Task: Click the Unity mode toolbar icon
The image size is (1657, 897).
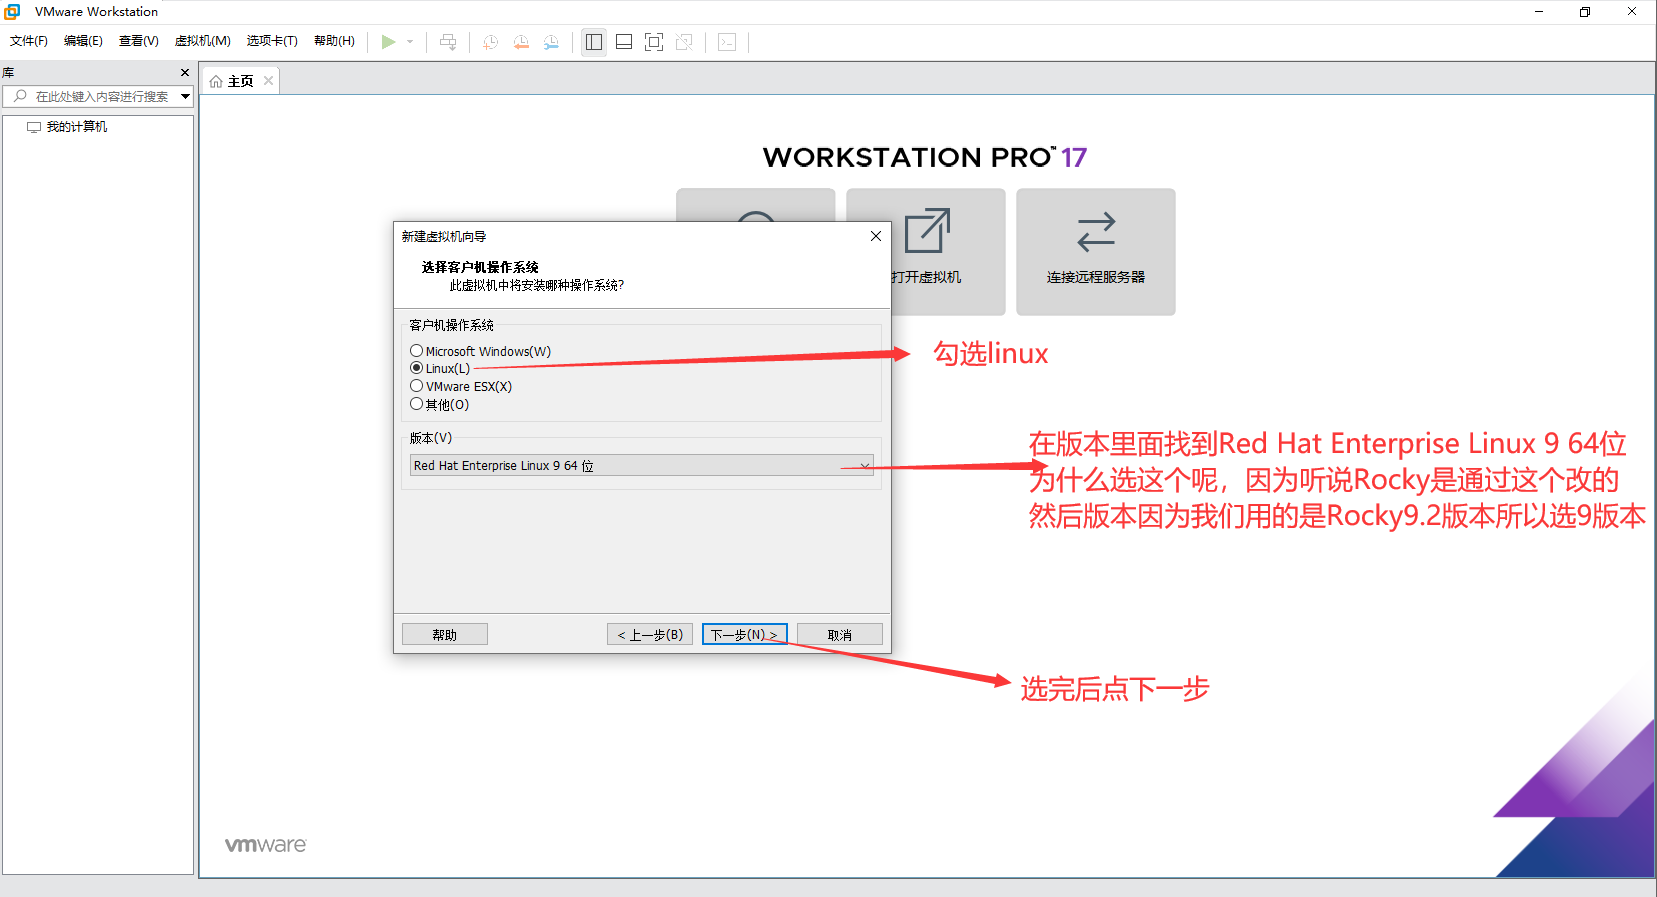Action: click(684, 42)
